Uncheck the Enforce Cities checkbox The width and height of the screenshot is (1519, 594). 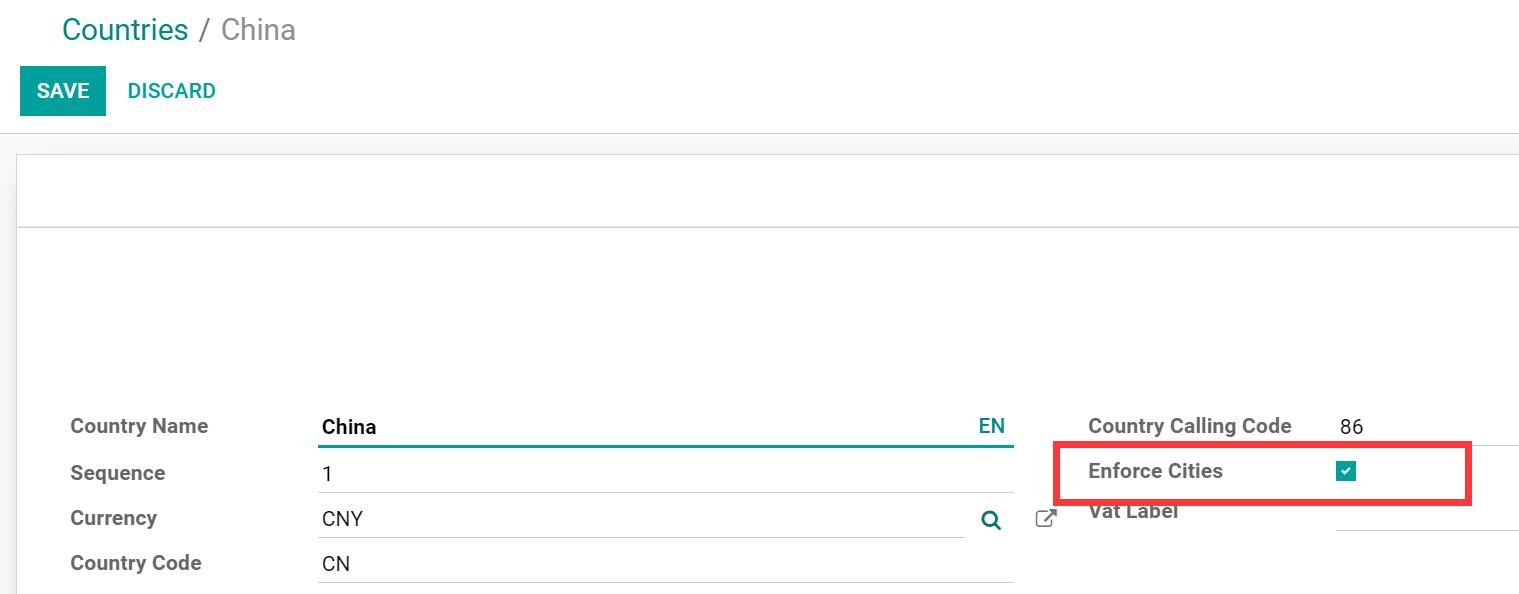point(1345,471)
